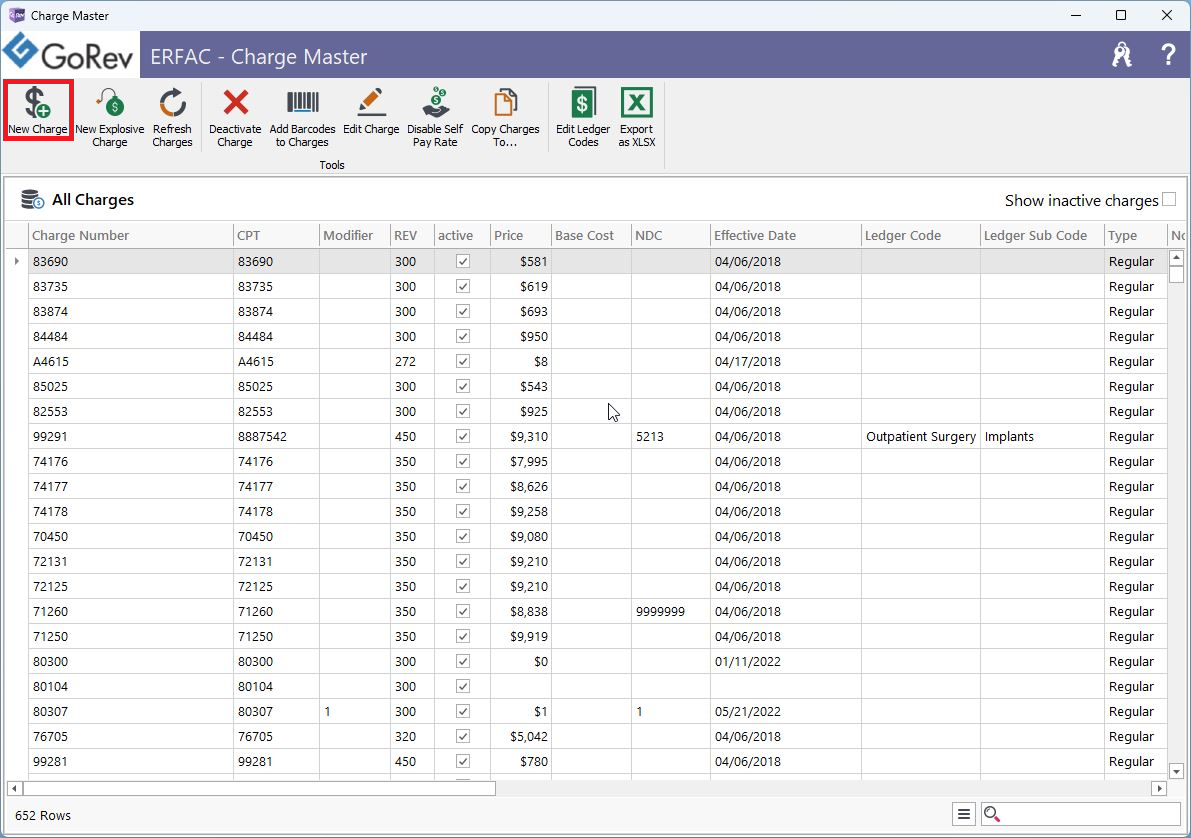Click price cell $8,626
Screen dimensions: 1191x838
520,486
